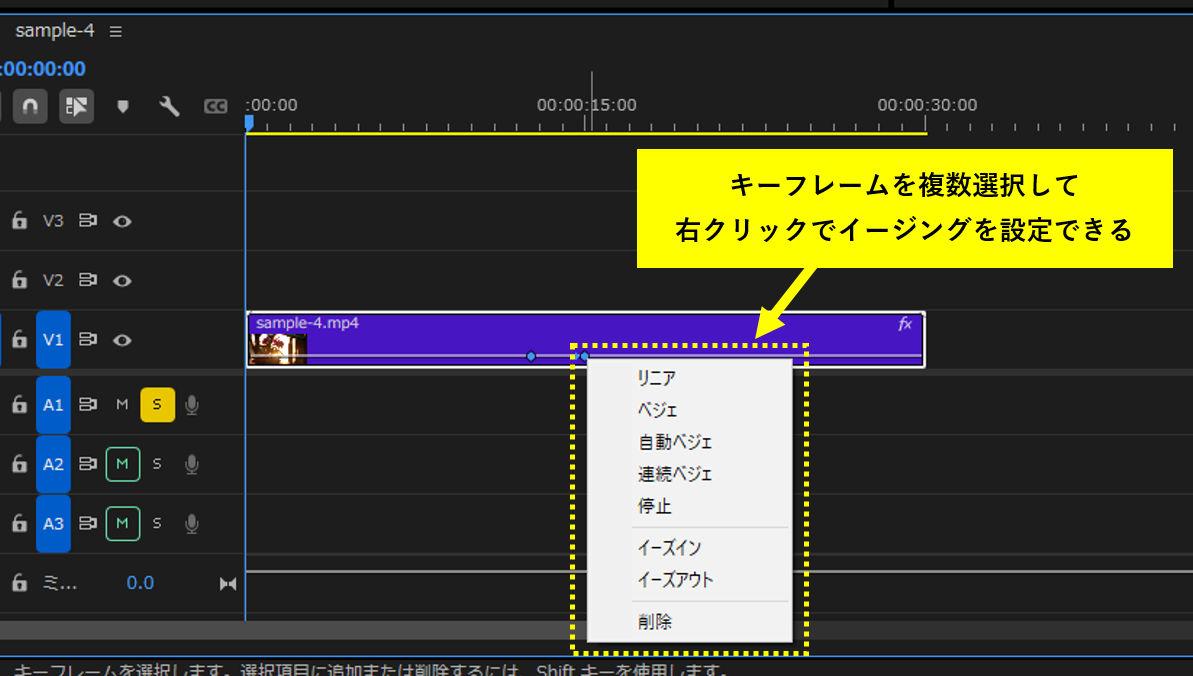Click the voice-over record microphone on track A3

click(191, 523)
